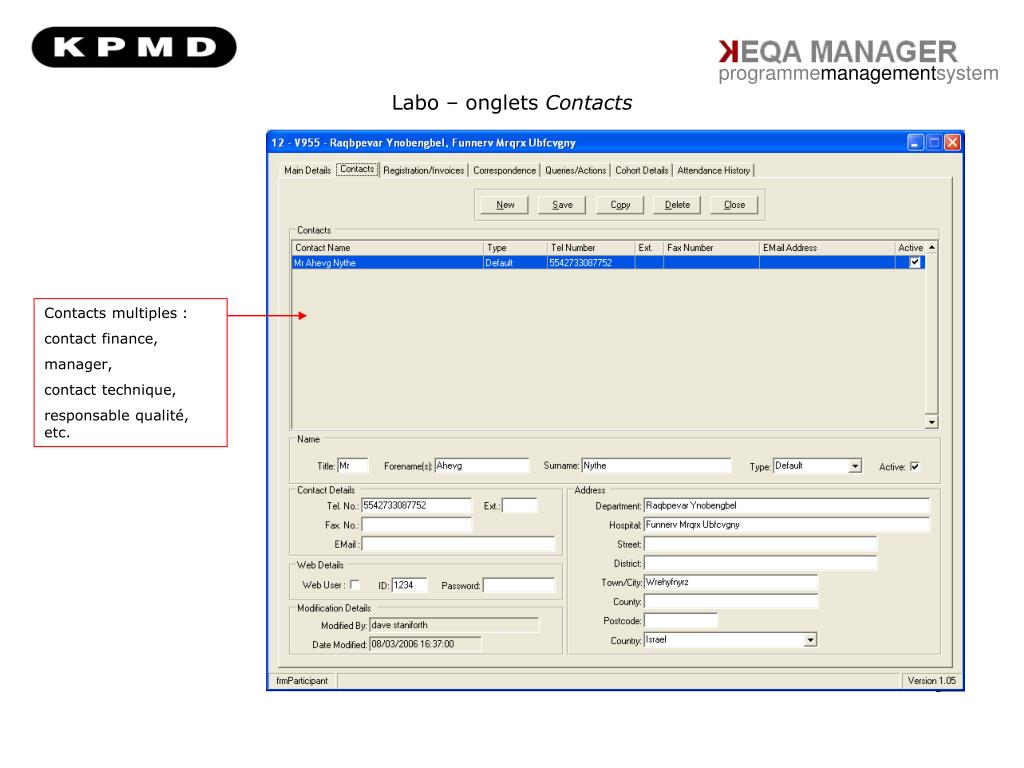This screenshot has width=1024, height=768.
Task: Toggle the Active checkbox in Name section
Action: (914, 466)
